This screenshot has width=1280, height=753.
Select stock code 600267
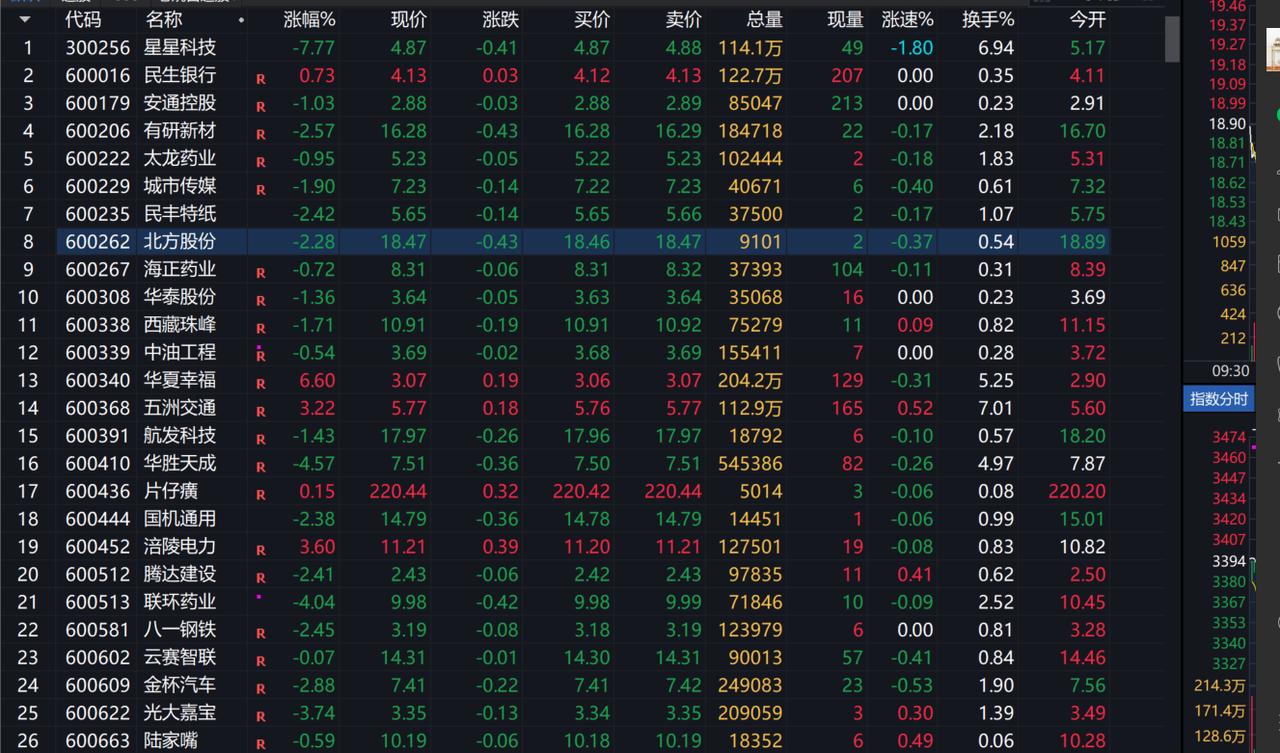98,269
